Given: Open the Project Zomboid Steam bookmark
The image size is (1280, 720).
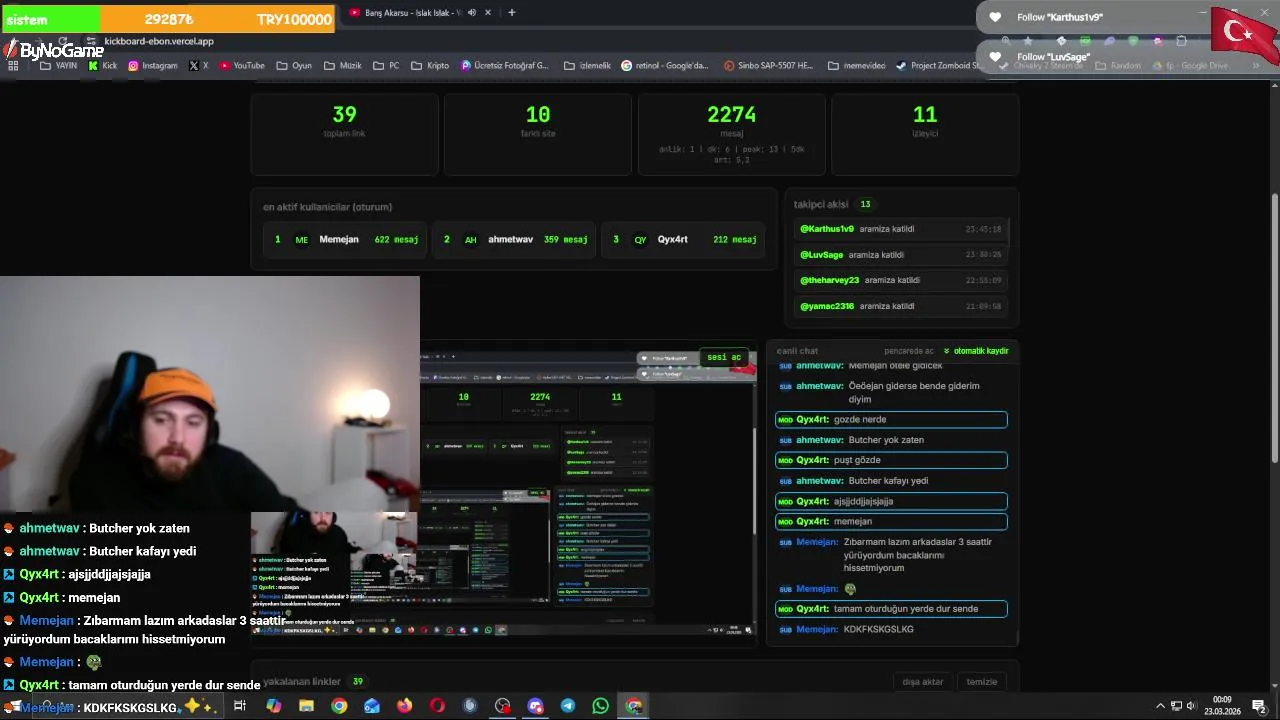Looking at the screenshot, I should coord(938,66).
